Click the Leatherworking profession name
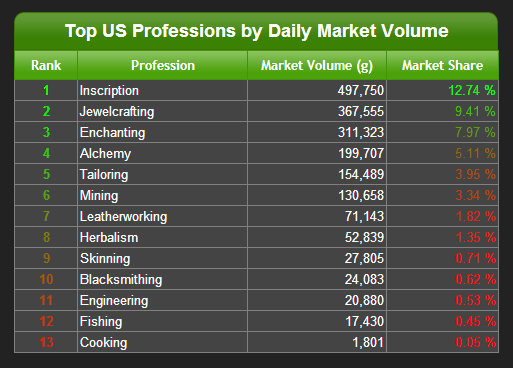 click(x=123, y=217)
